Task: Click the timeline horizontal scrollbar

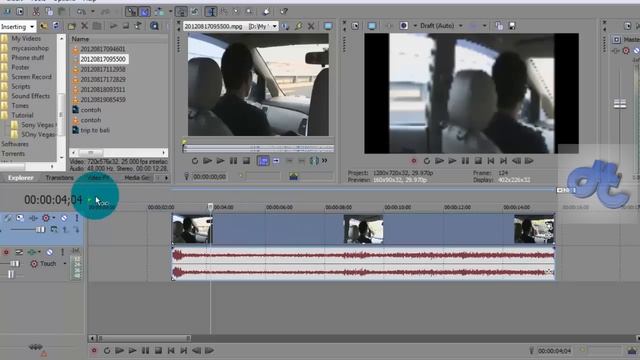Action: pos(144,338)
